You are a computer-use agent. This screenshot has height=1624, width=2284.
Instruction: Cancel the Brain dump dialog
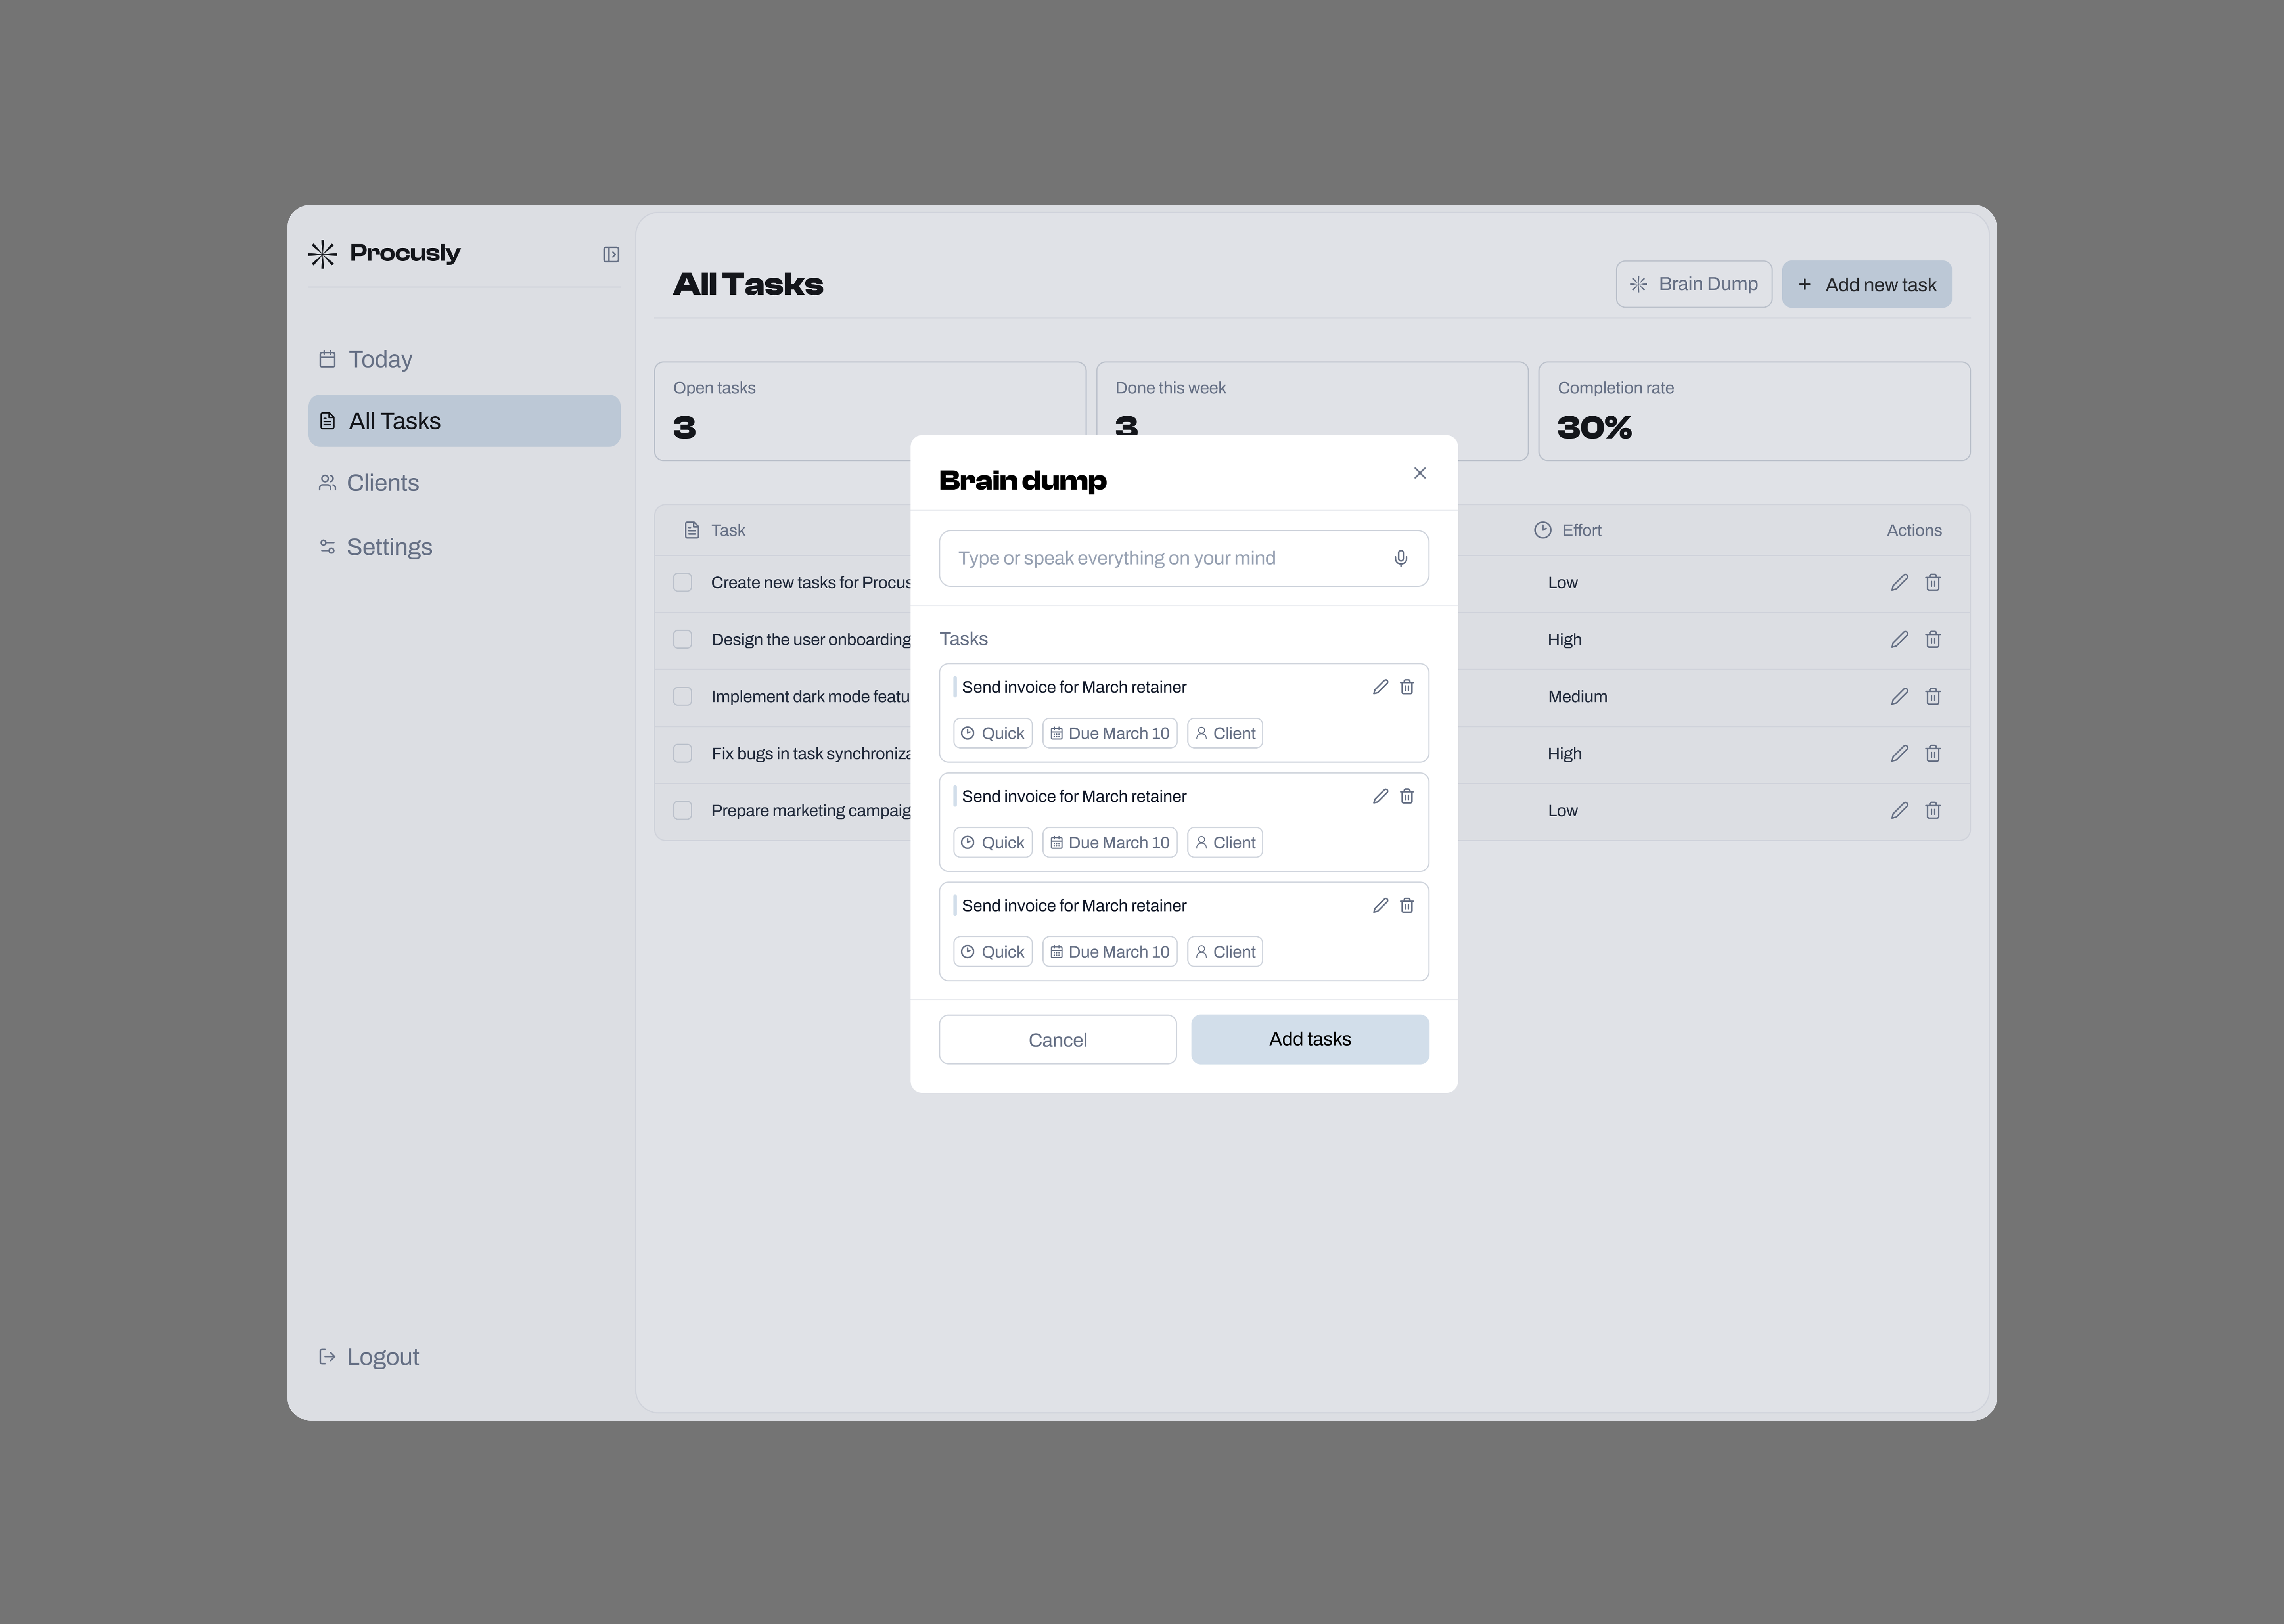click(1058, 1040)
